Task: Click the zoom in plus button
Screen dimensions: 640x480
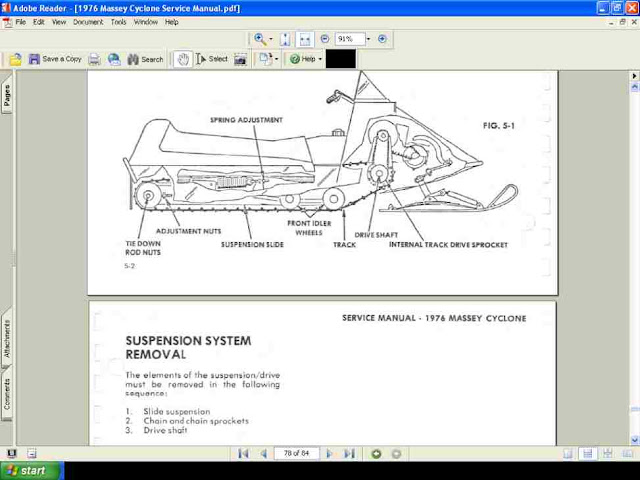Action: [382, 39]
